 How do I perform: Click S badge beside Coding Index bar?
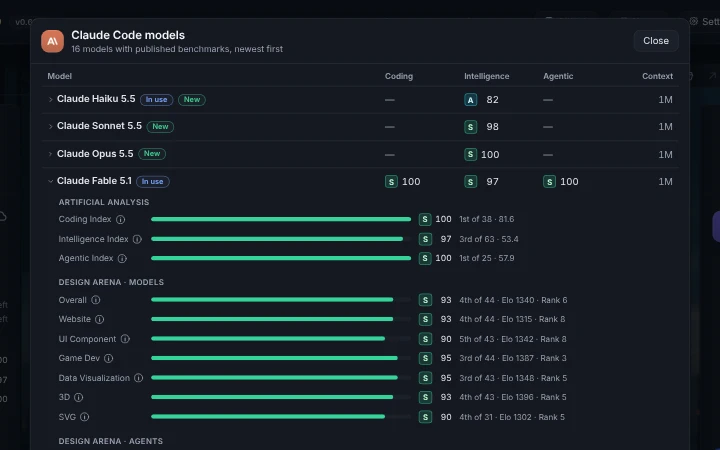425,219
